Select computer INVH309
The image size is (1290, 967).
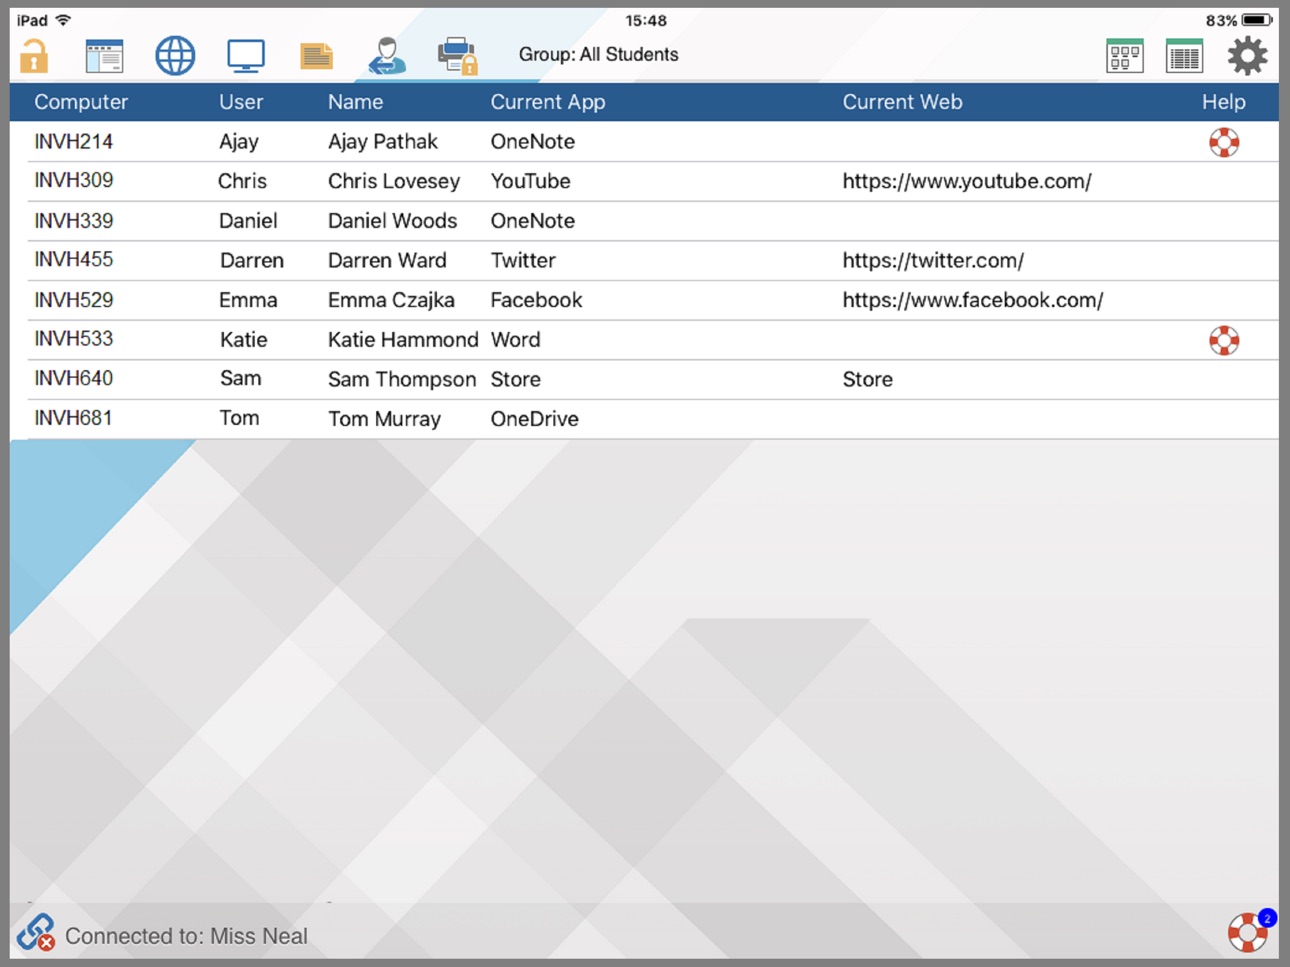point(73,180)
